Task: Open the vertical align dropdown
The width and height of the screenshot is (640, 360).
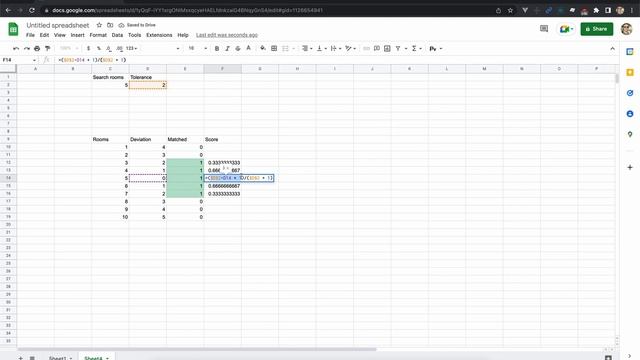Action: [321, 49]
